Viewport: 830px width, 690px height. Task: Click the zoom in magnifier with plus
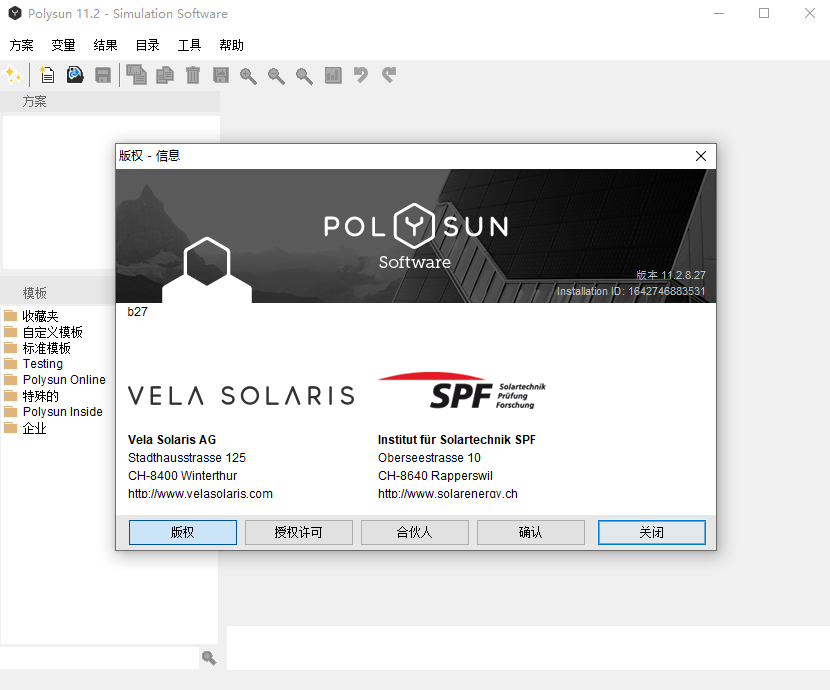(248, 76)
